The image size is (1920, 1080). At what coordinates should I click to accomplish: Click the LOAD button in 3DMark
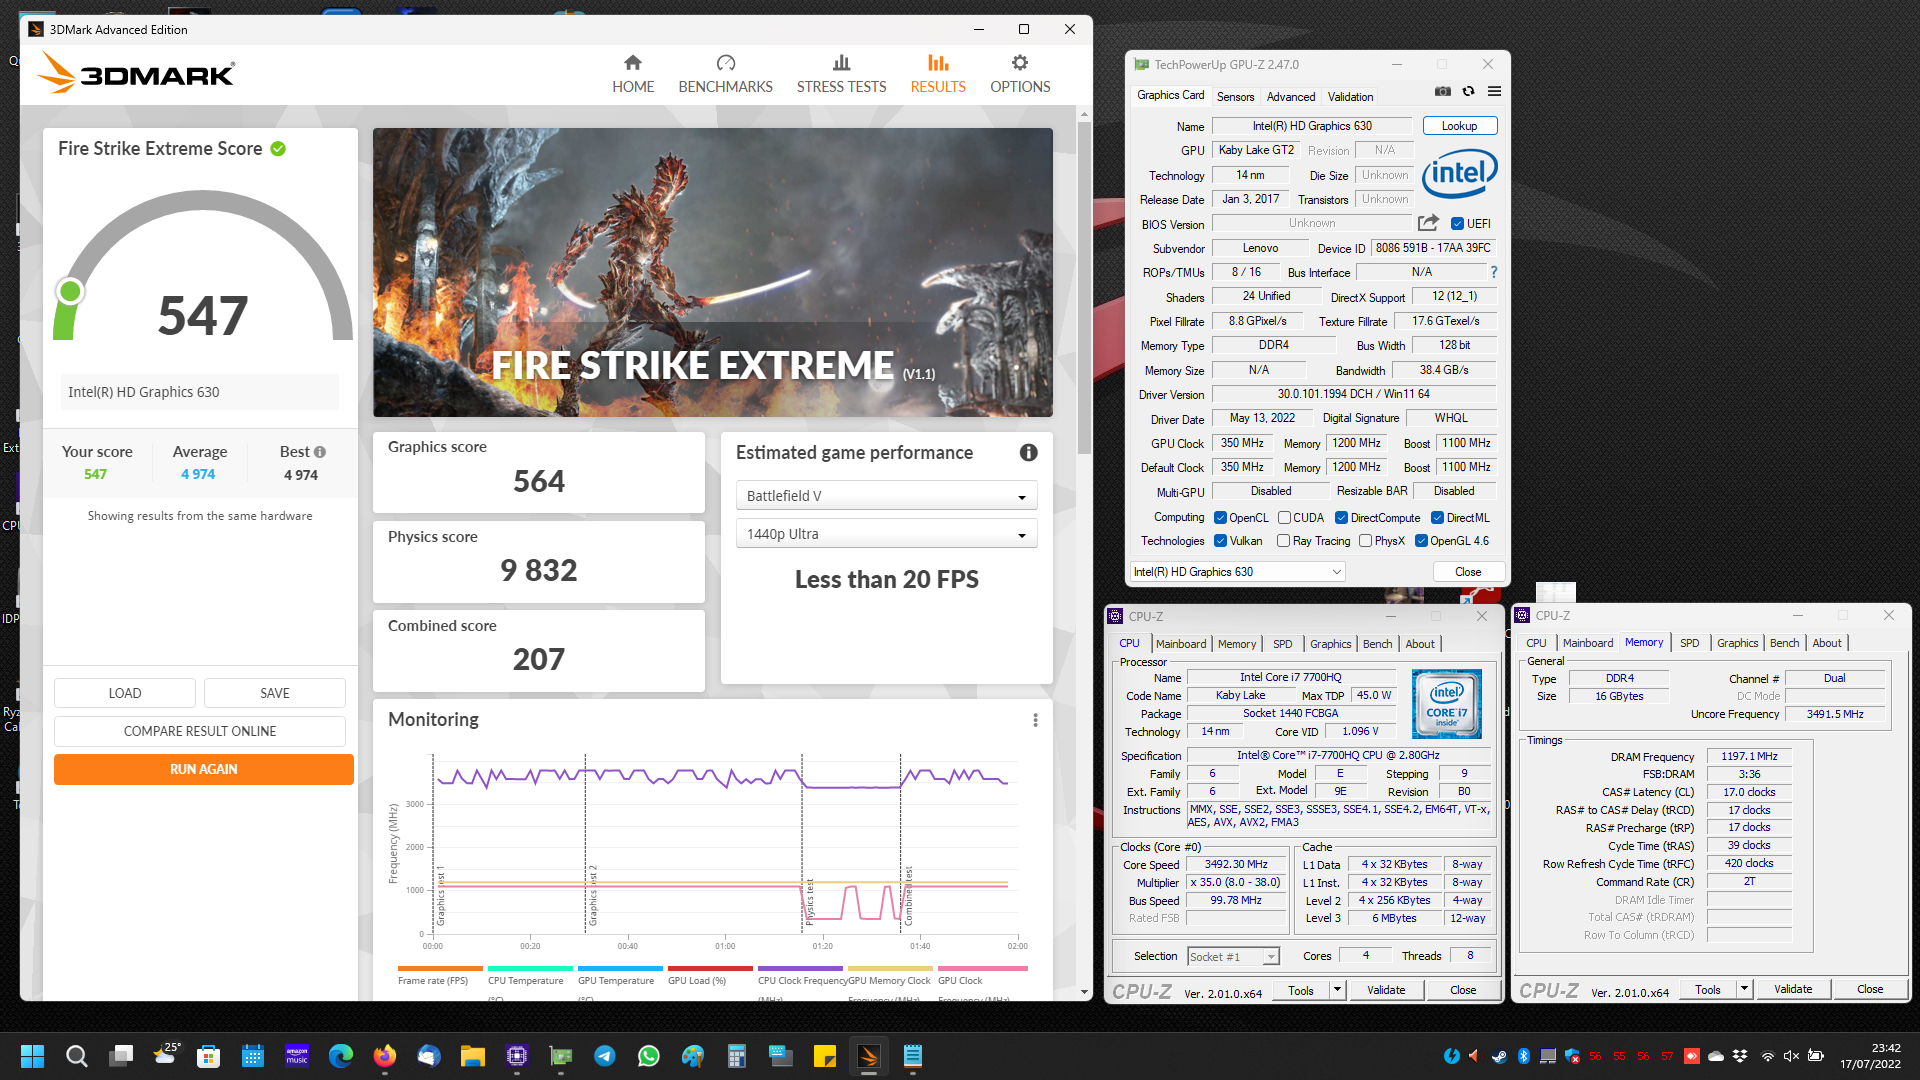(x=125, y=693)
